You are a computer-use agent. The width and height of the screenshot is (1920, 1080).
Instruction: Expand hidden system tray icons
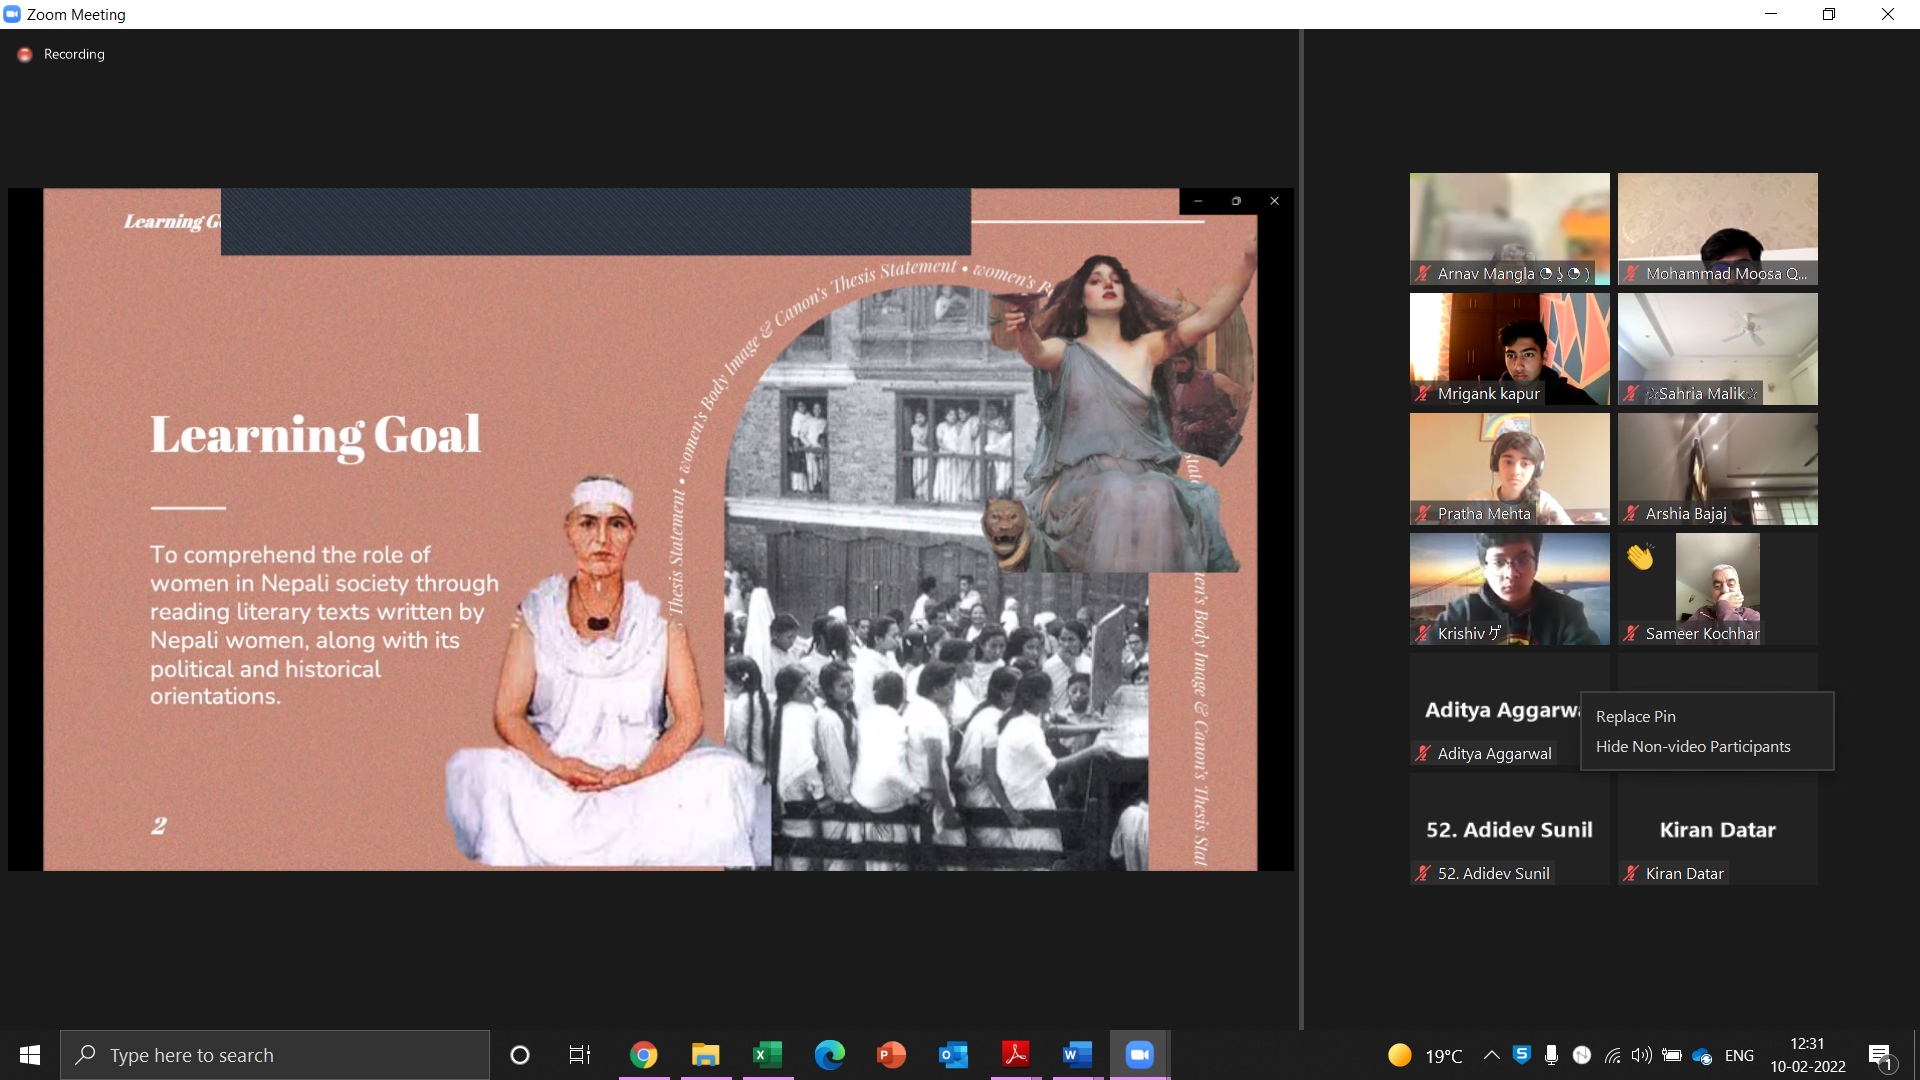click(1491, 1055)
